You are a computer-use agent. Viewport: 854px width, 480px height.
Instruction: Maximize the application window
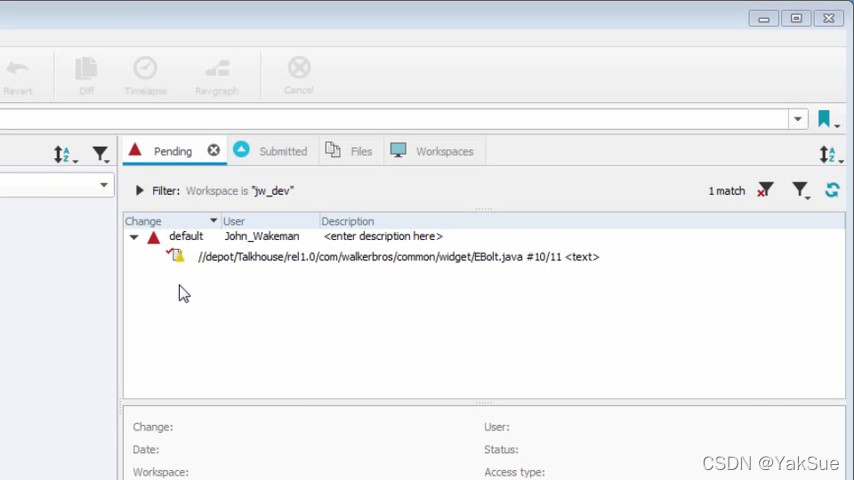pyautogui.click(x=796, y=19)
